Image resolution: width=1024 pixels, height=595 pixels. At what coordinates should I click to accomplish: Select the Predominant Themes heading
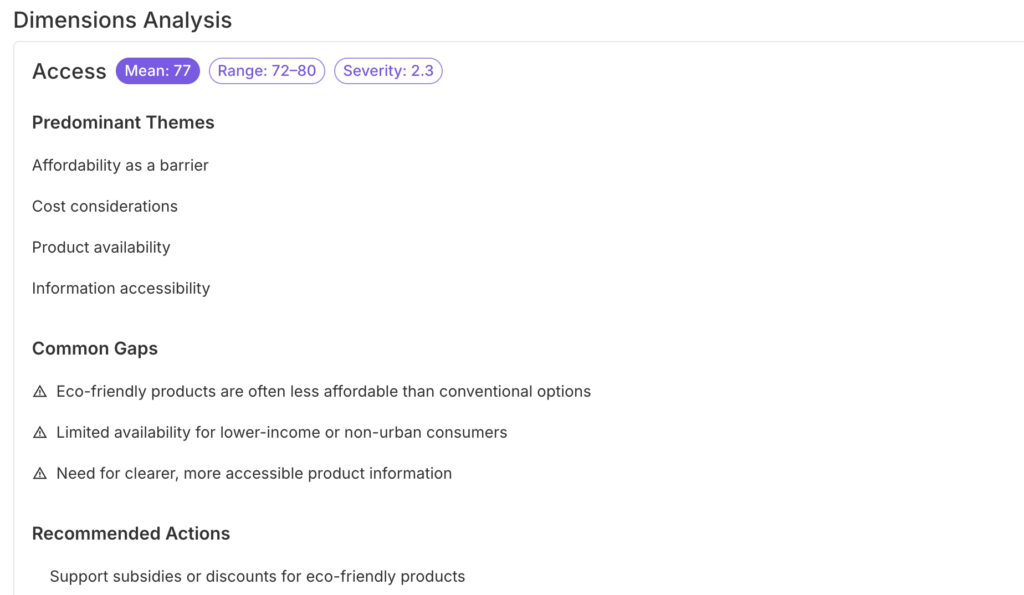click(123, 122)
